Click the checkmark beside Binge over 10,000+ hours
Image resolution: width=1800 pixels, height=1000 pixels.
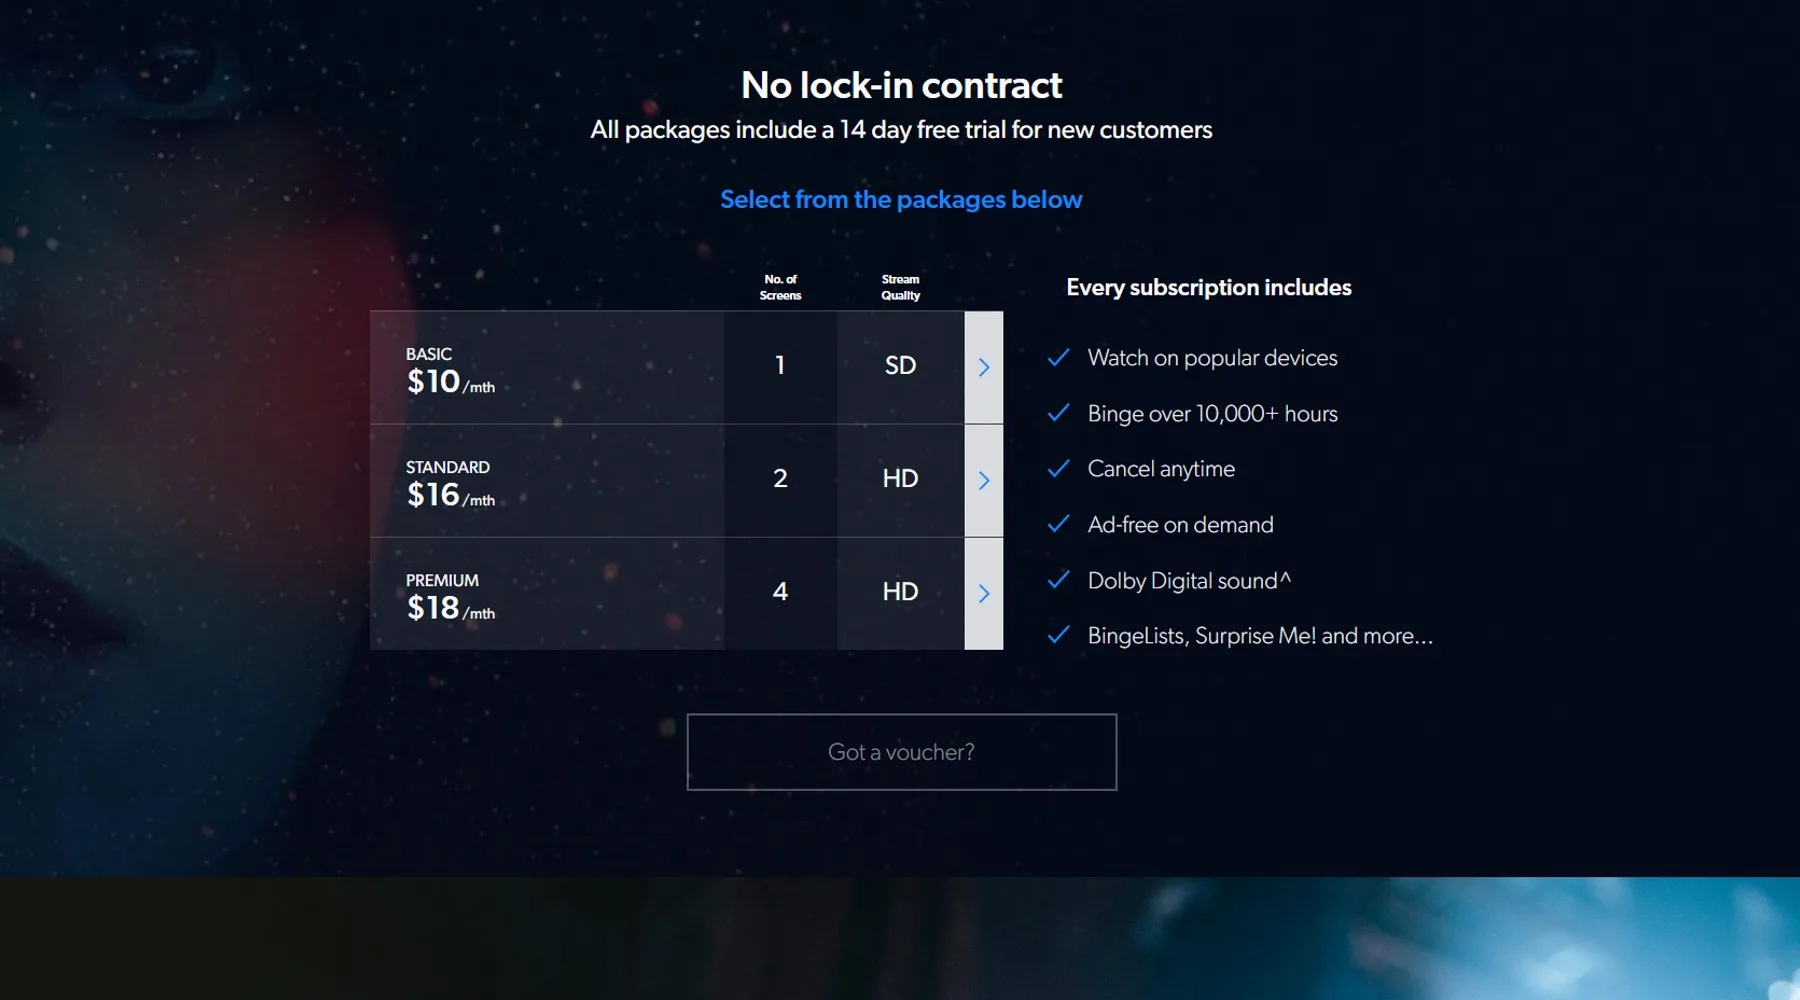(1058, 413)
